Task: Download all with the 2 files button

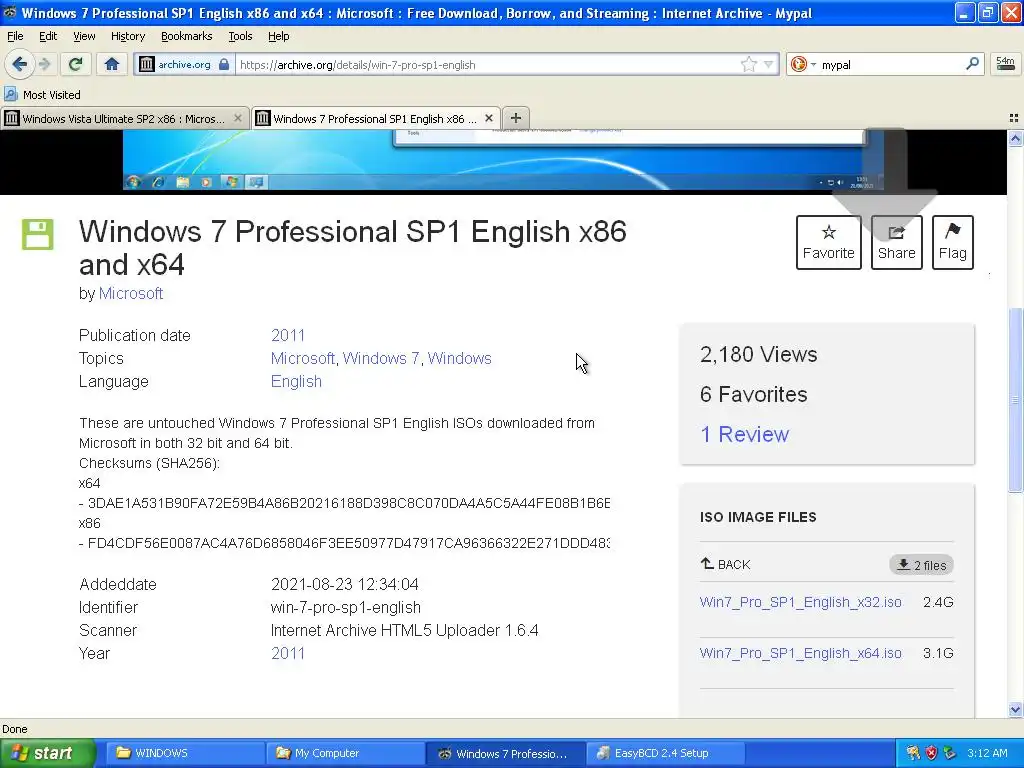Action: click(921, 565)
